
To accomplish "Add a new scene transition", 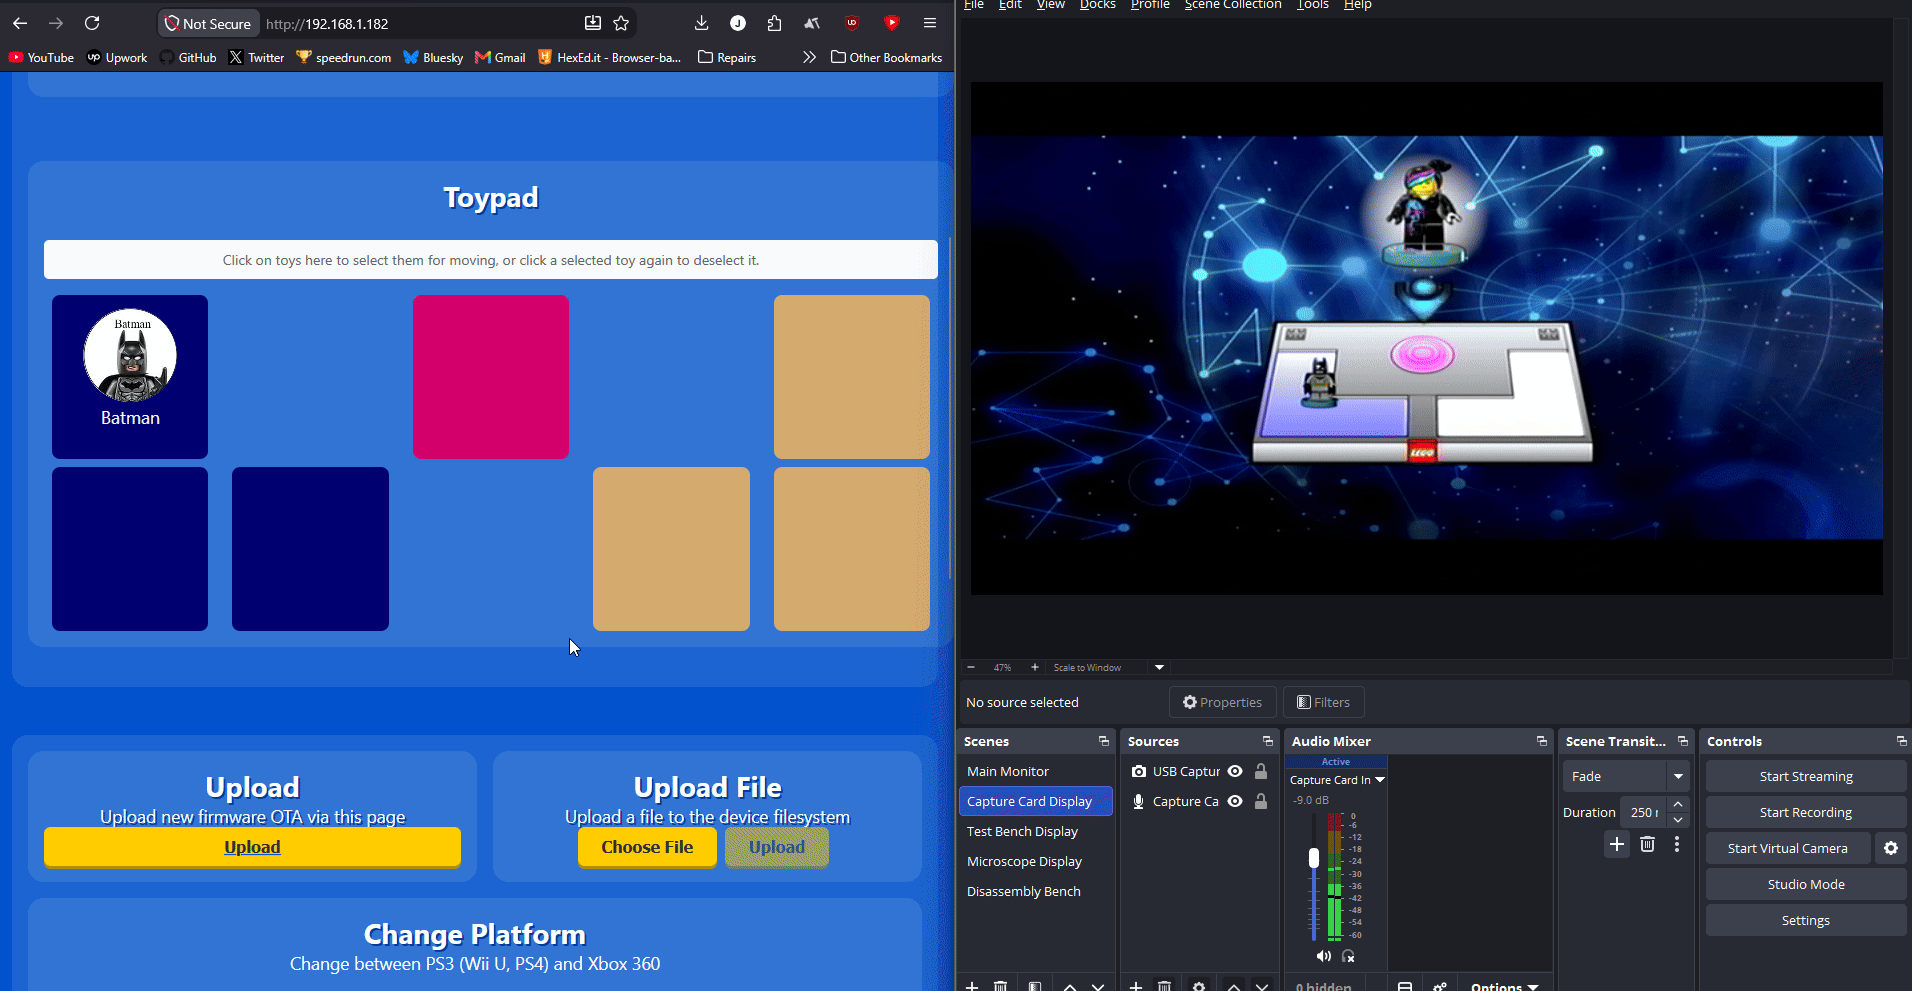I will 1617,844.
